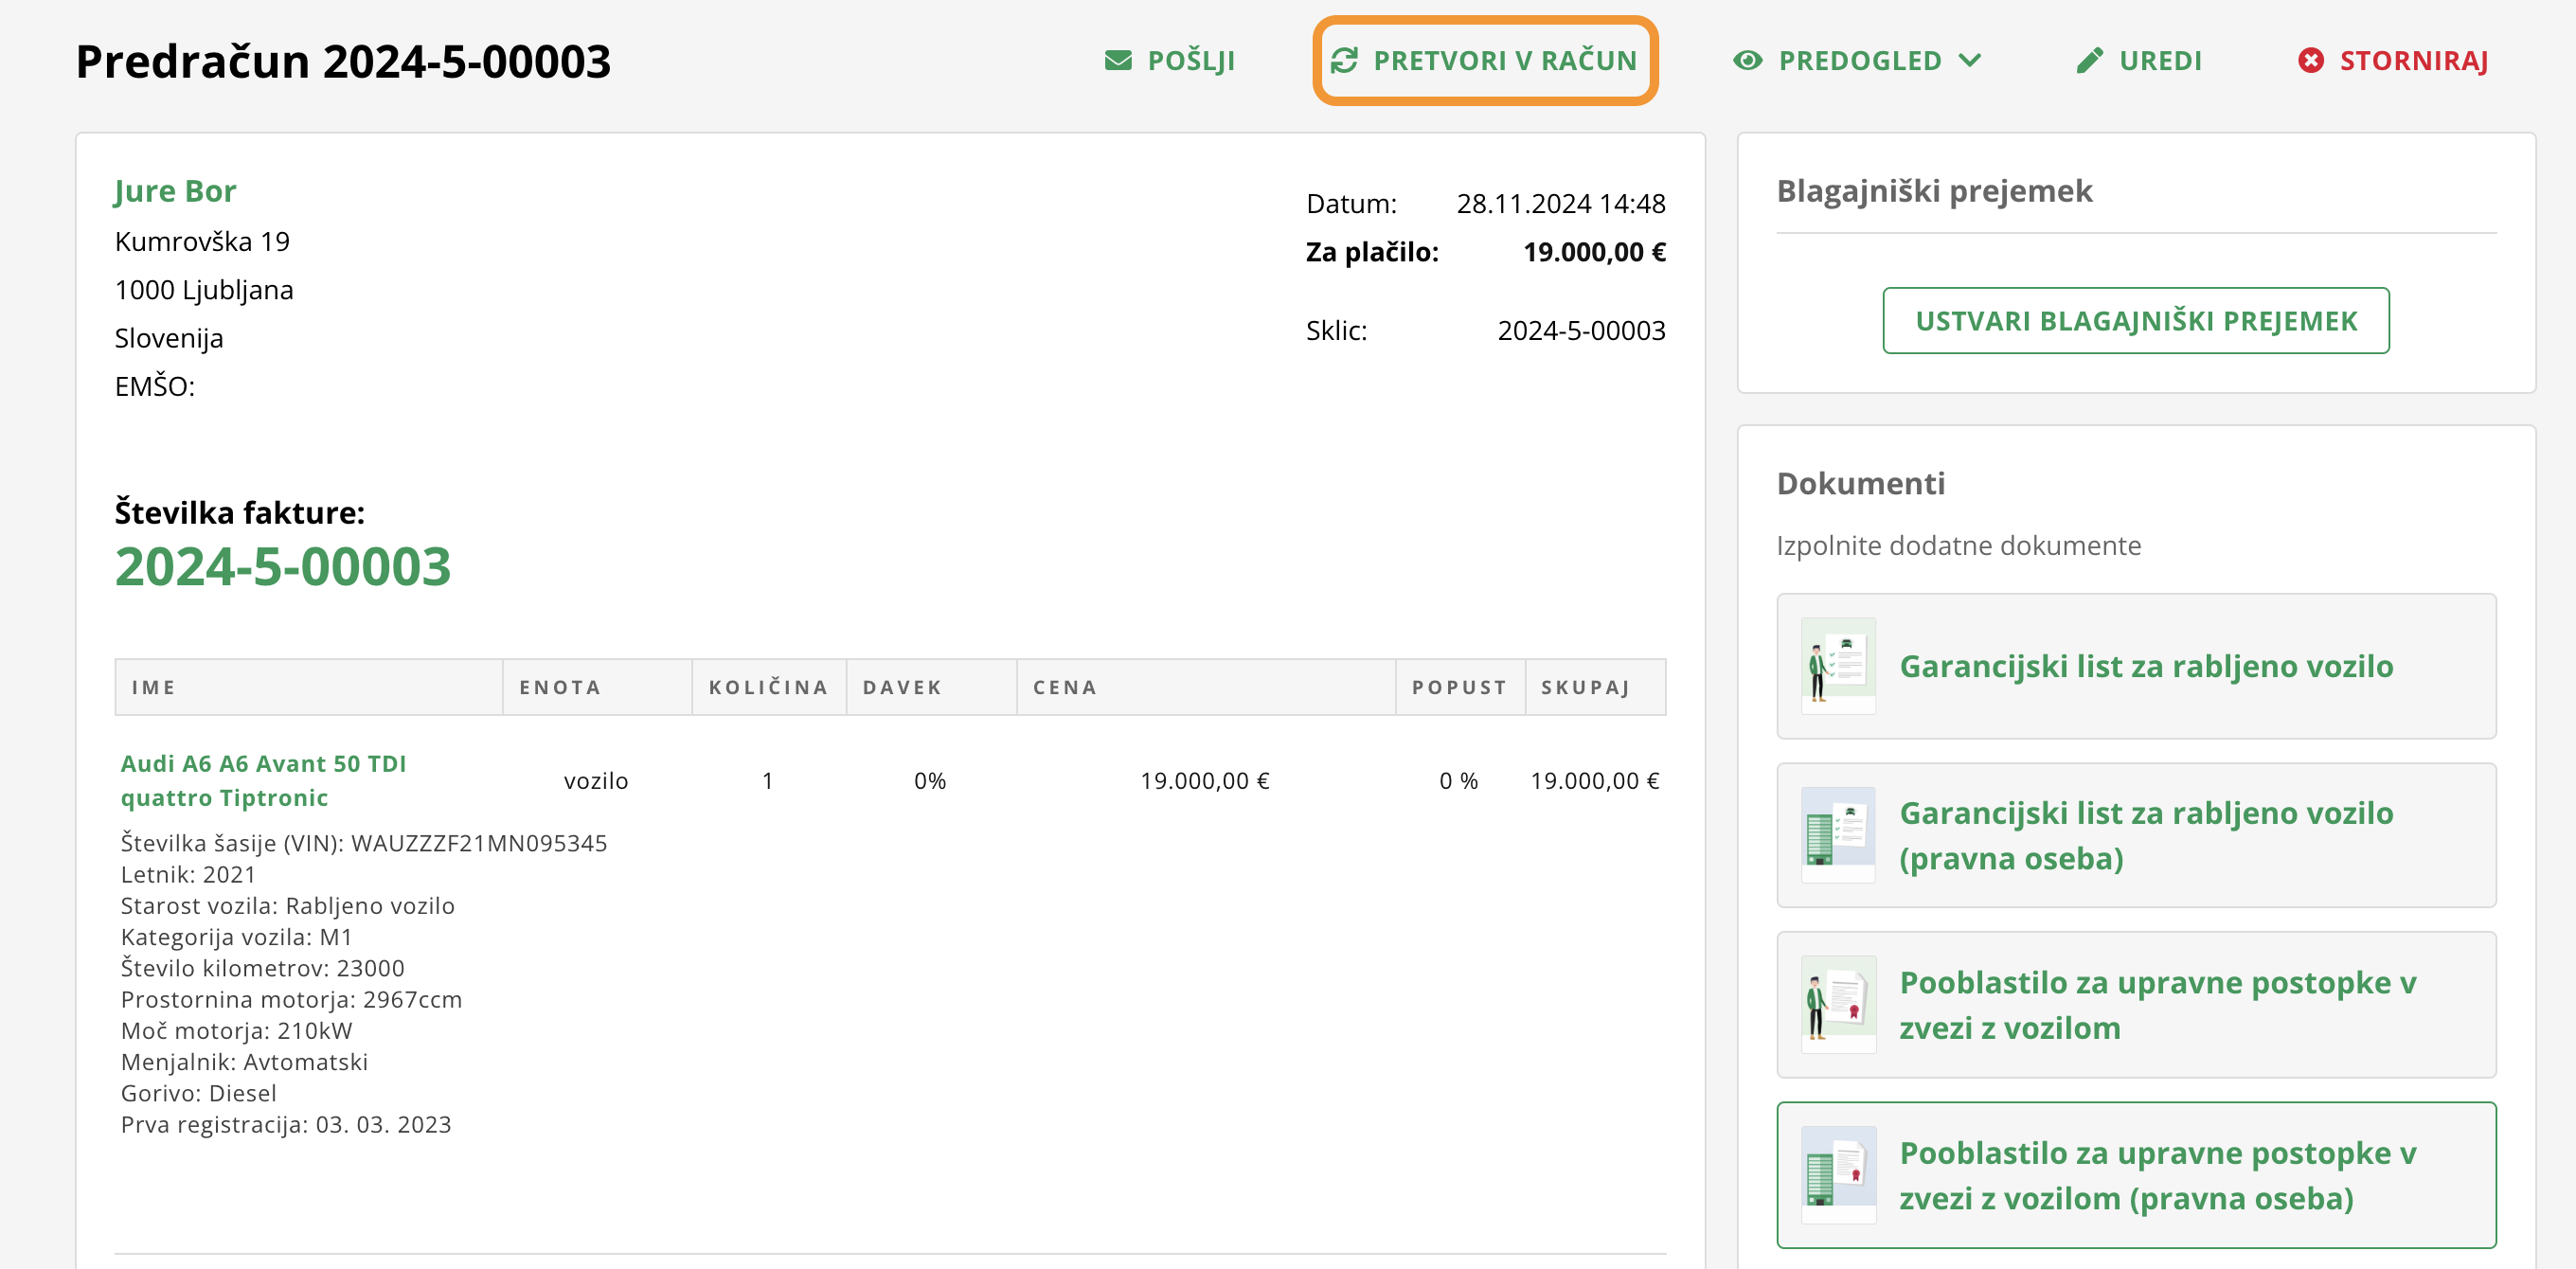2576x1269 pixels.
Task: Open Pooblastilo za upravne postopke (pravna oseba)
Action: 2136,1175
